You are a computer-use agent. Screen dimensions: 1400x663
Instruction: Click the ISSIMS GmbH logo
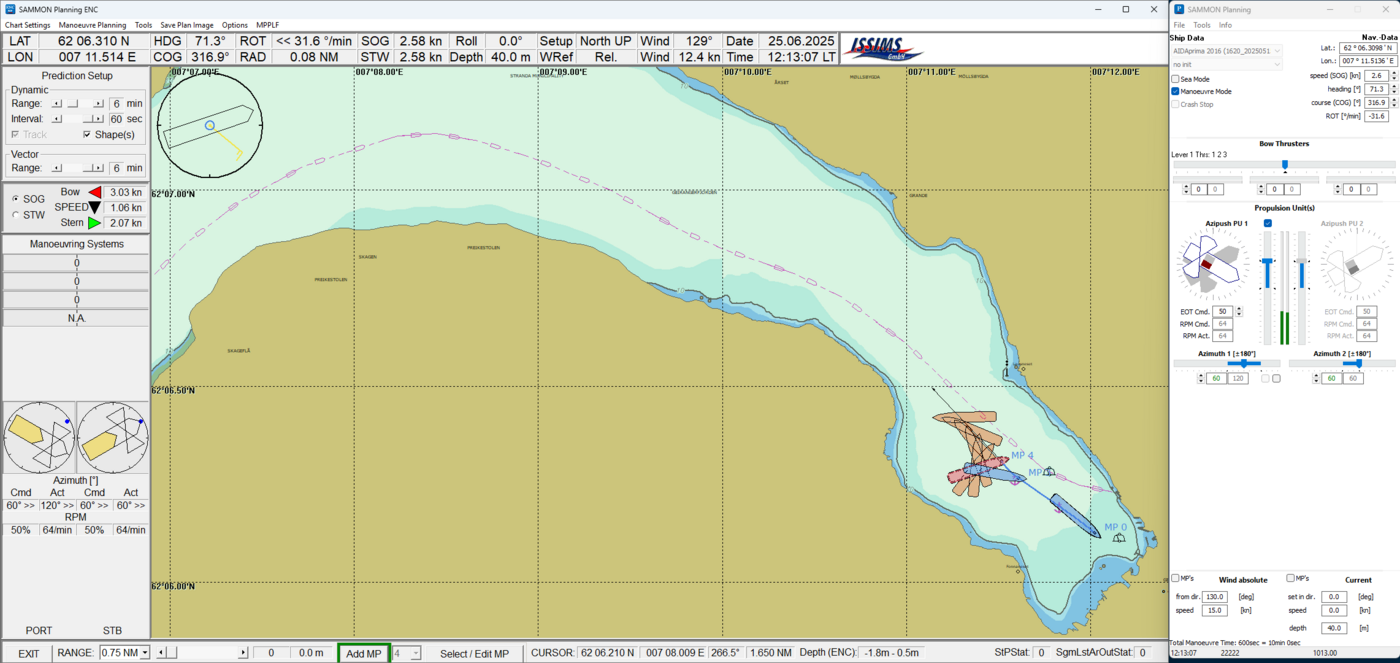pyautogui.click(x=884, y=49)
